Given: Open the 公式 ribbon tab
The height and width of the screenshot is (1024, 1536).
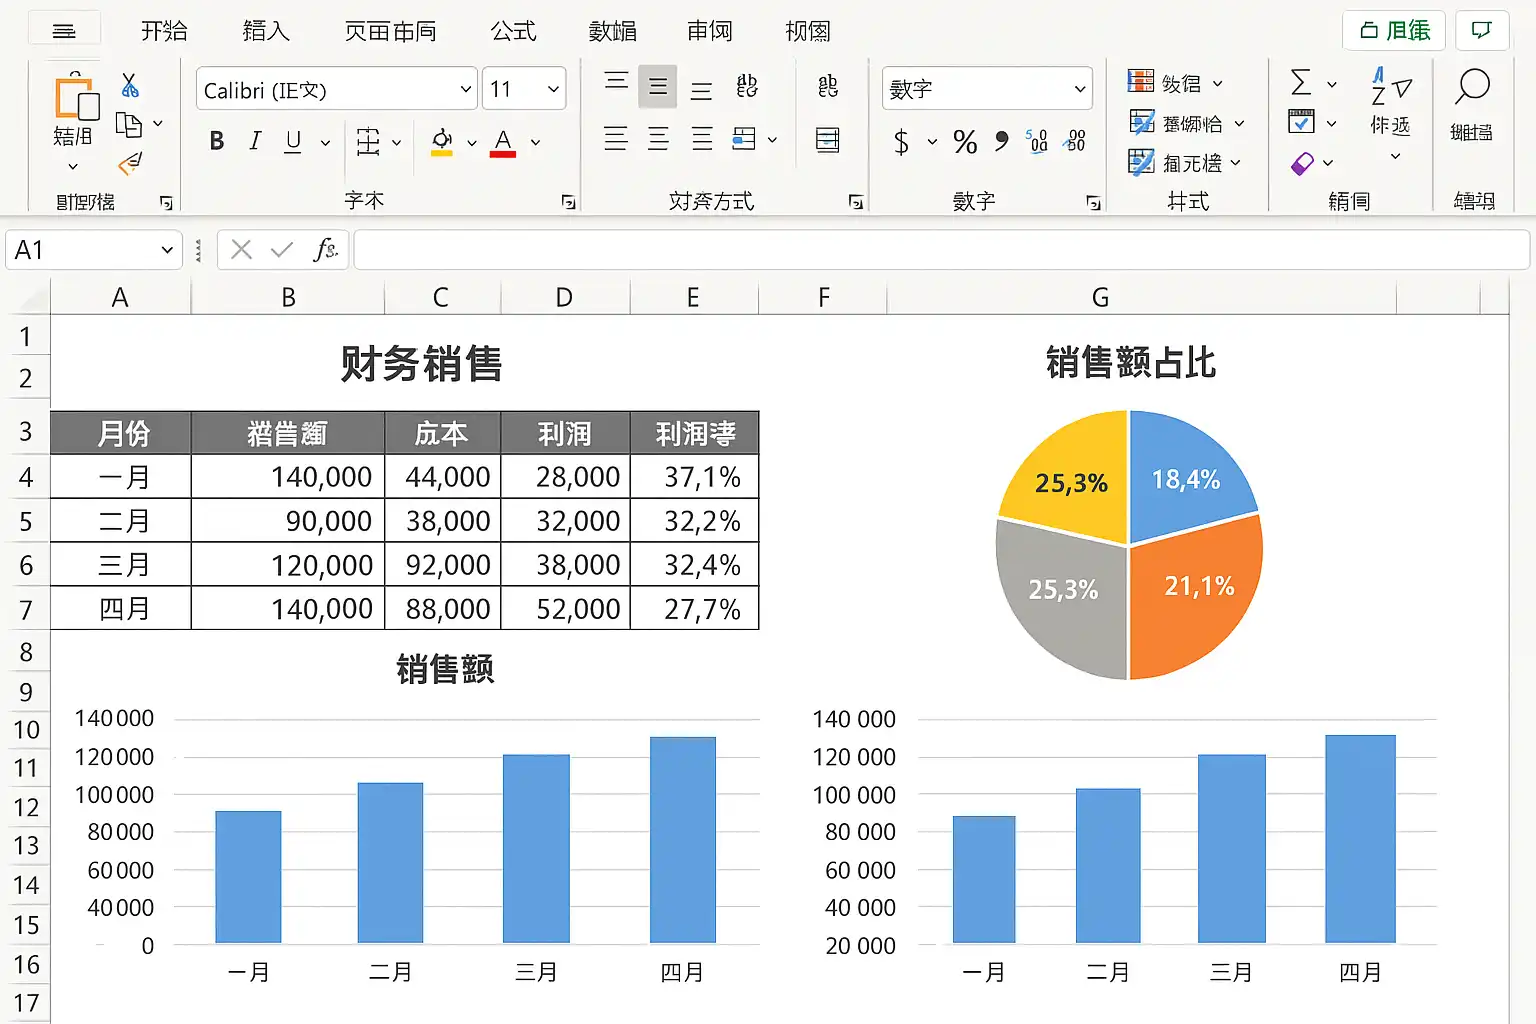Looking at the screenshot, I should click(513, 31).
